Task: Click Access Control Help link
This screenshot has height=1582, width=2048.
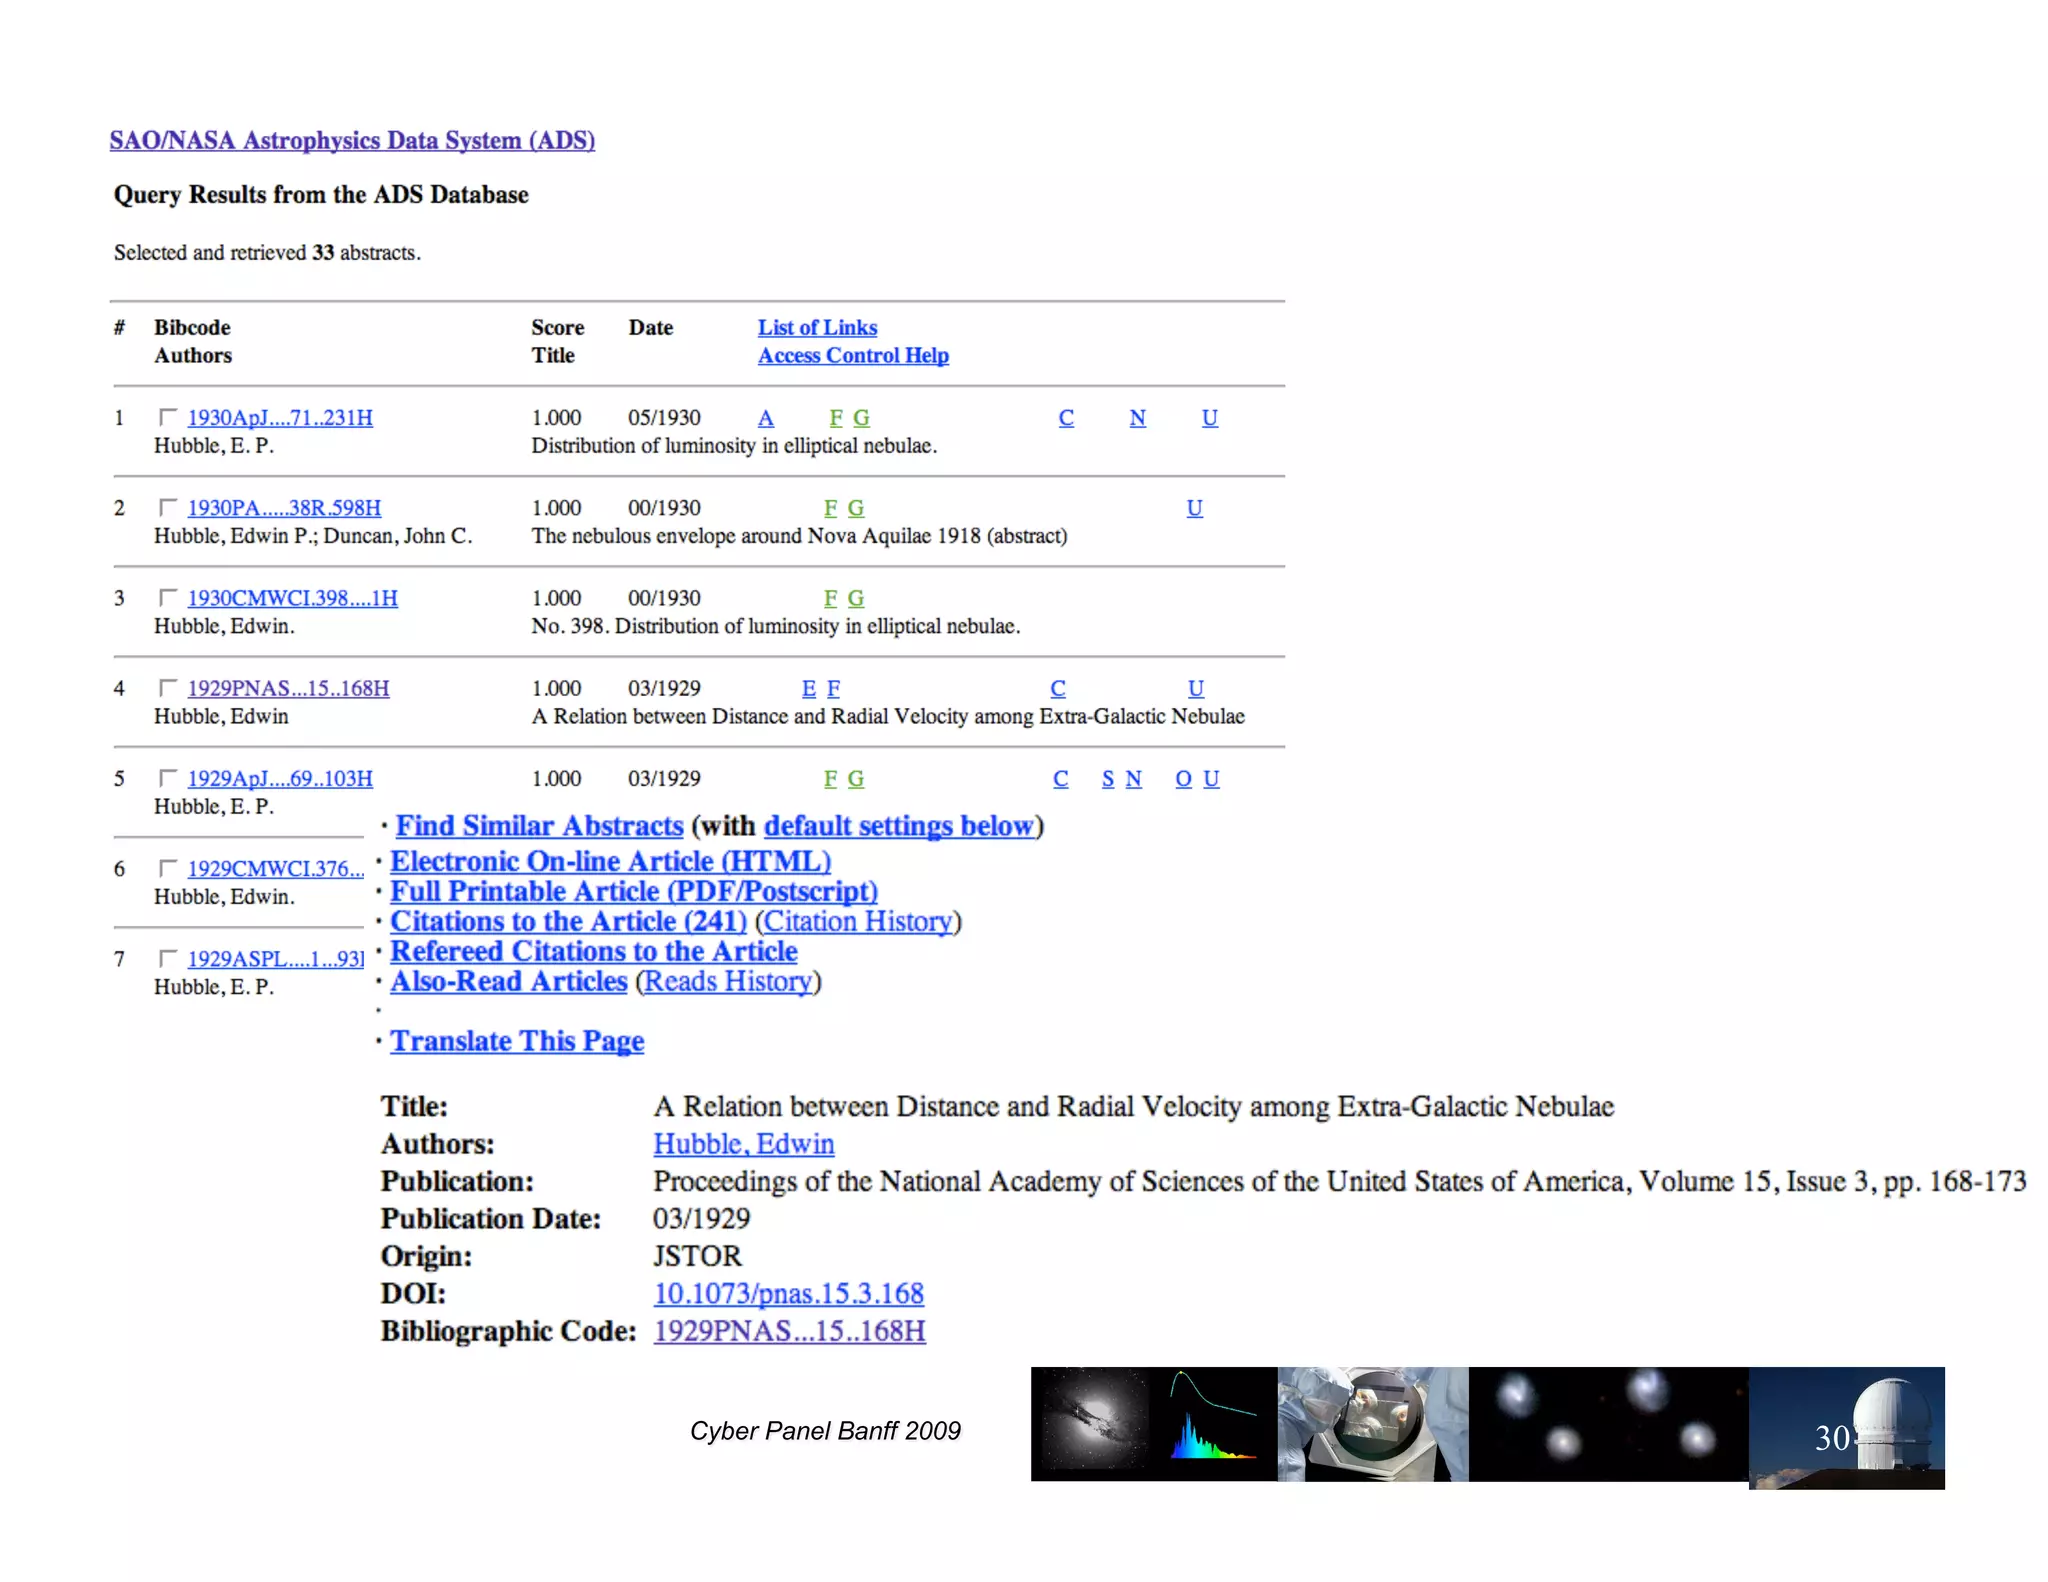Action: 853,355
